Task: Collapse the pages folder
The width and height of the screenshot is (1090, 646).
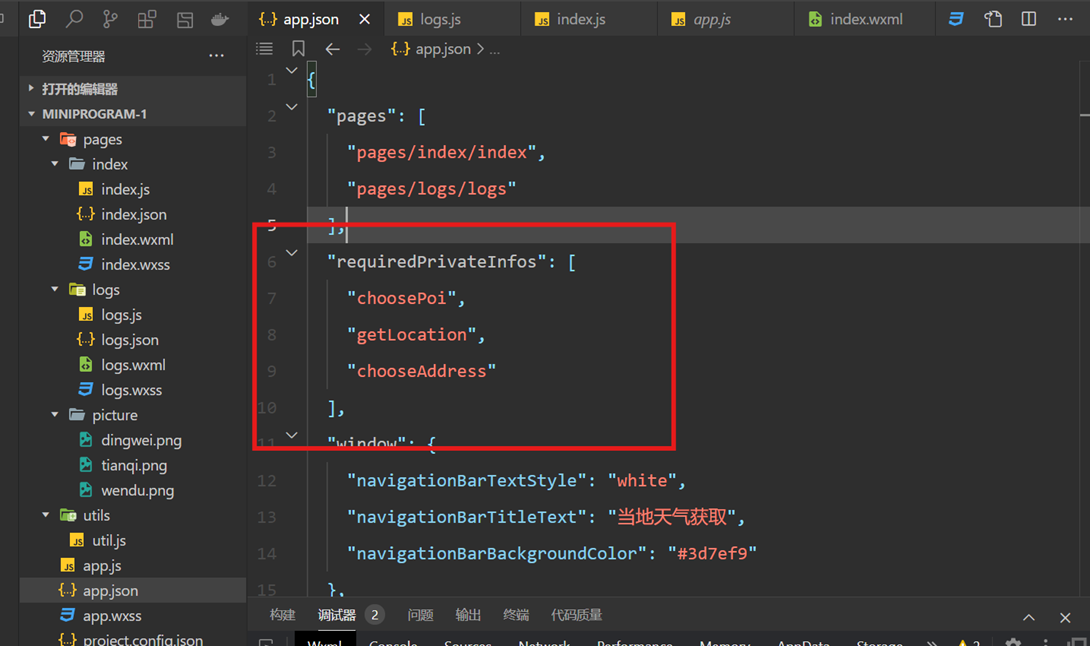Action: (46, 139)
